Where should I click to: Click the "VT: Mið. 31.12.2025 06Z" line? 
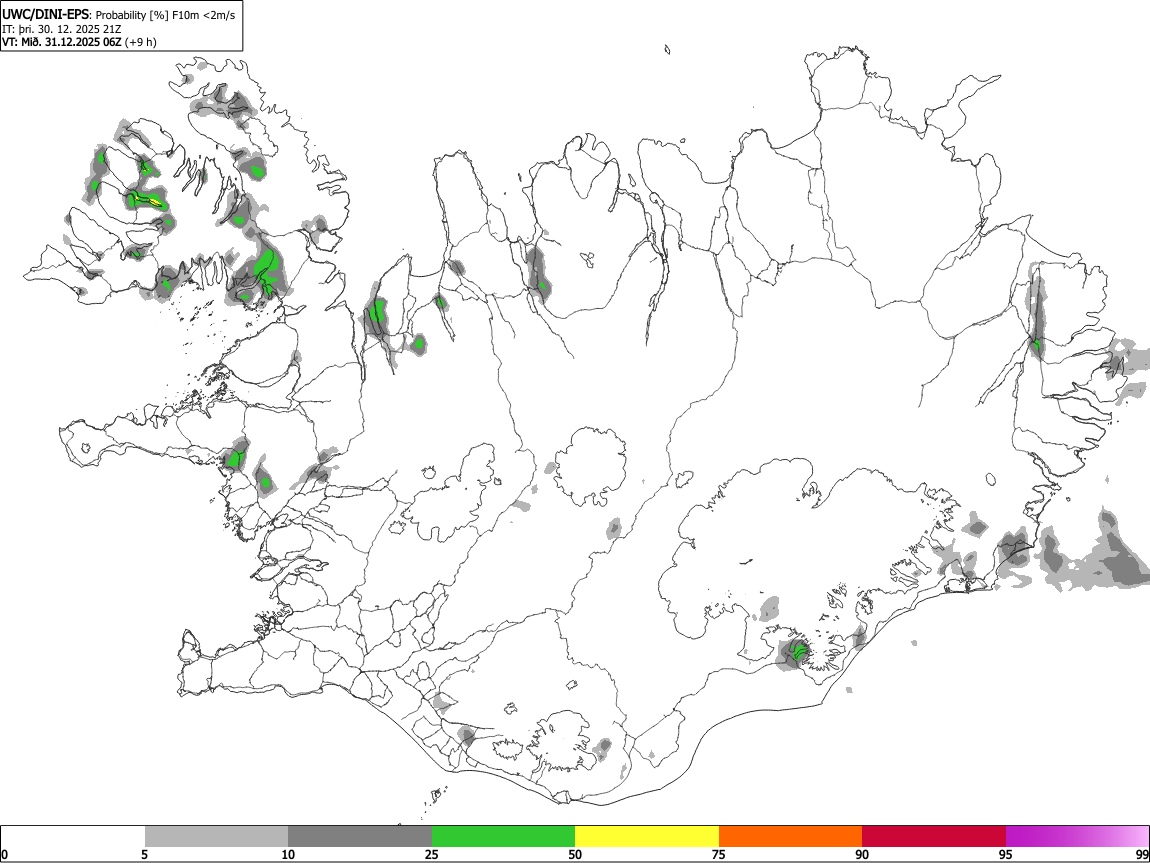(61, 42)
